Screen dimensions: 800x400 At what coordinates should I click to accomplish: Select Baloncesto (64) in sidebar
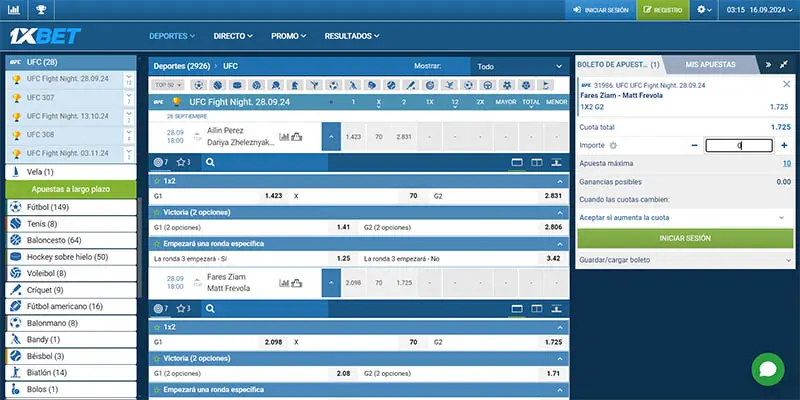point(71,240)
